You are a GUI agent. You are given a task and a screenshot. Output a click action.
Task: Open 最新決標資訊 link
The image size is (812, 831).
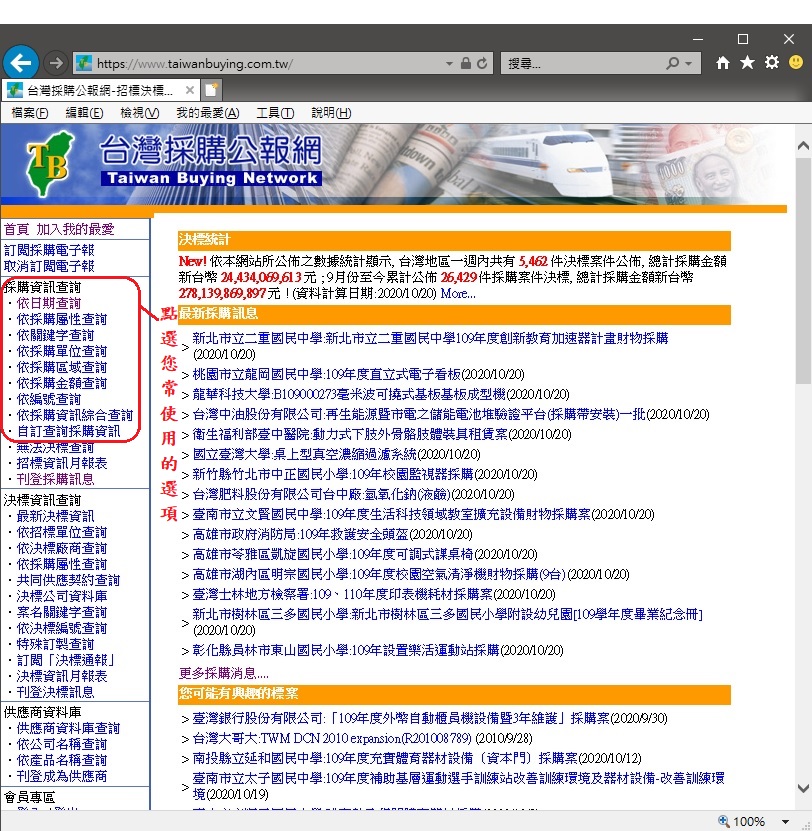55,516
